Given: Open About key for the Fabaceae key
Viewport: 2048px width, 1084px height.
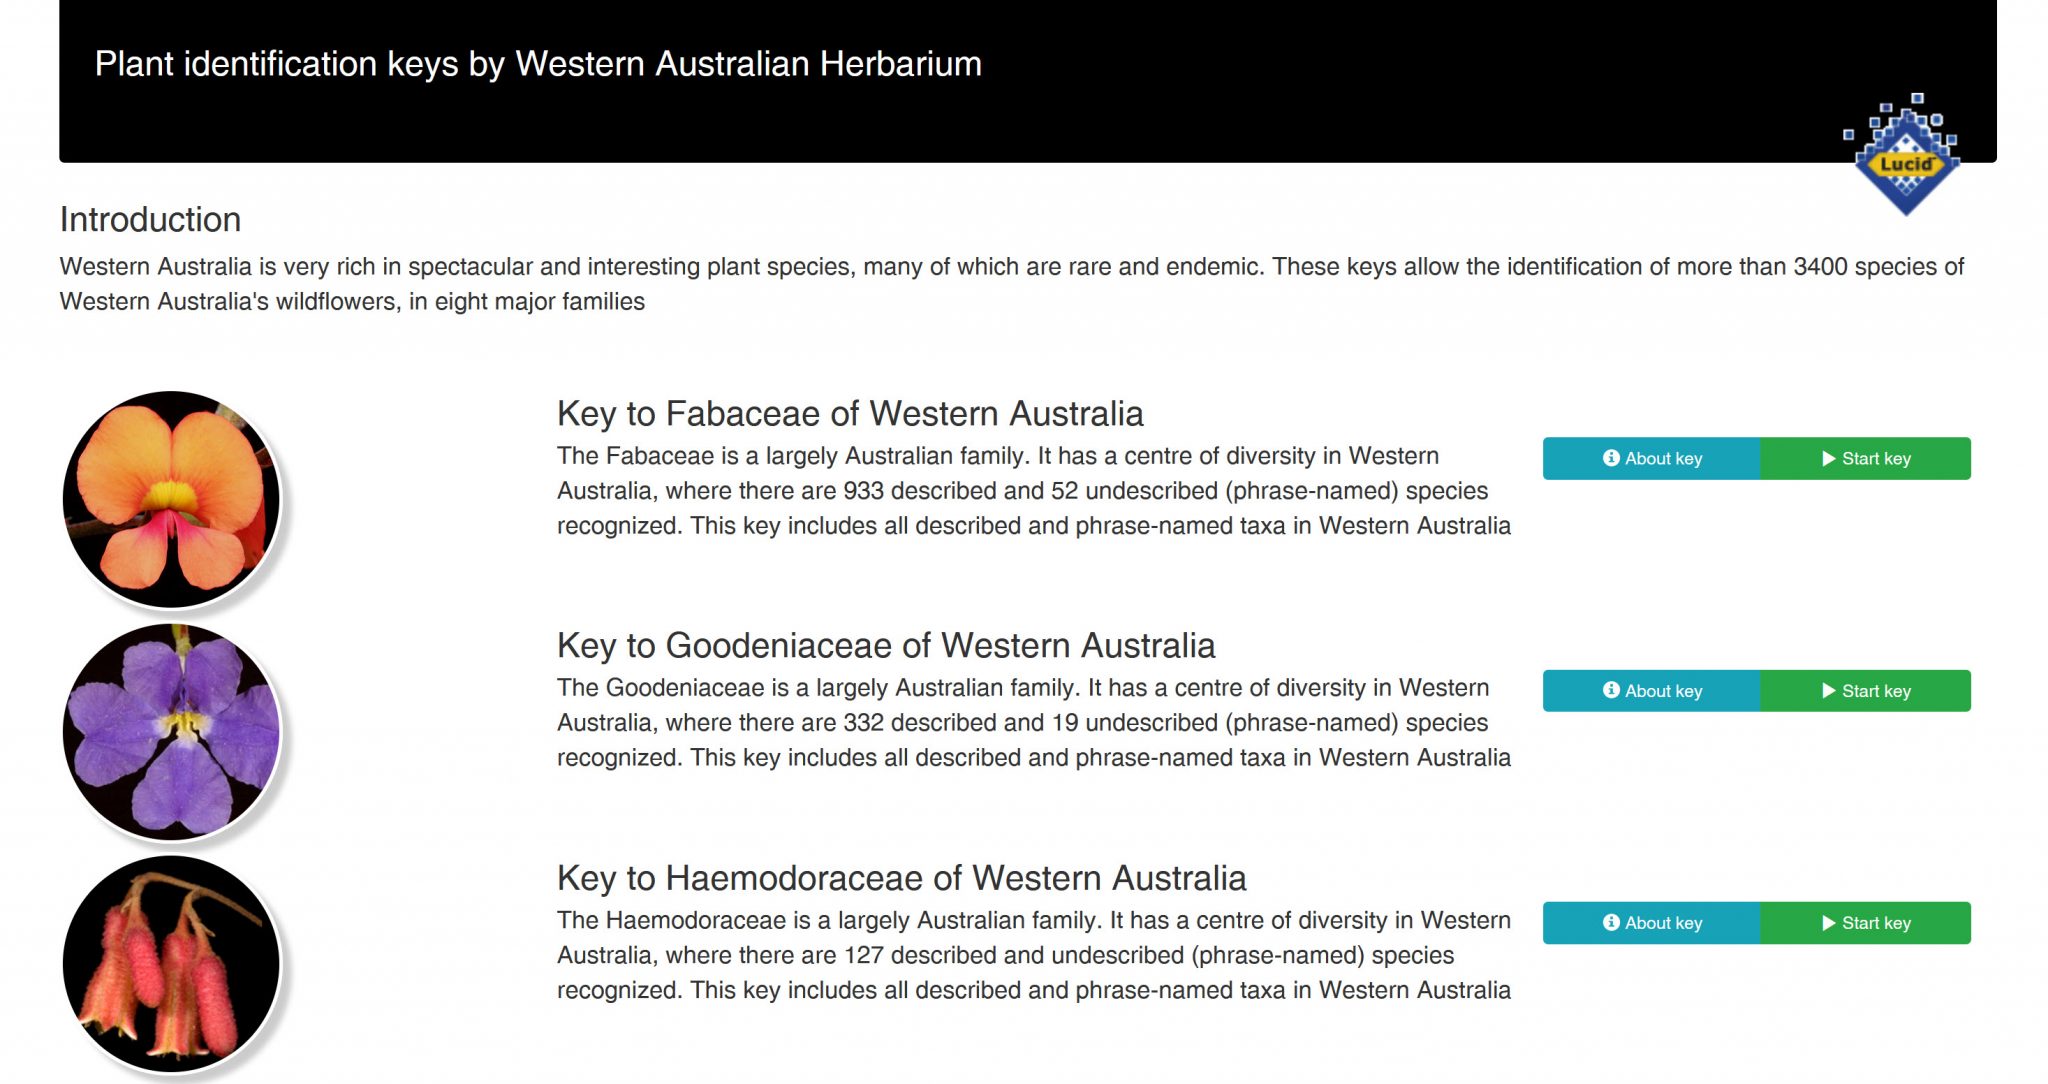Looking at the screenshot, I should [x=1651, y=459].
